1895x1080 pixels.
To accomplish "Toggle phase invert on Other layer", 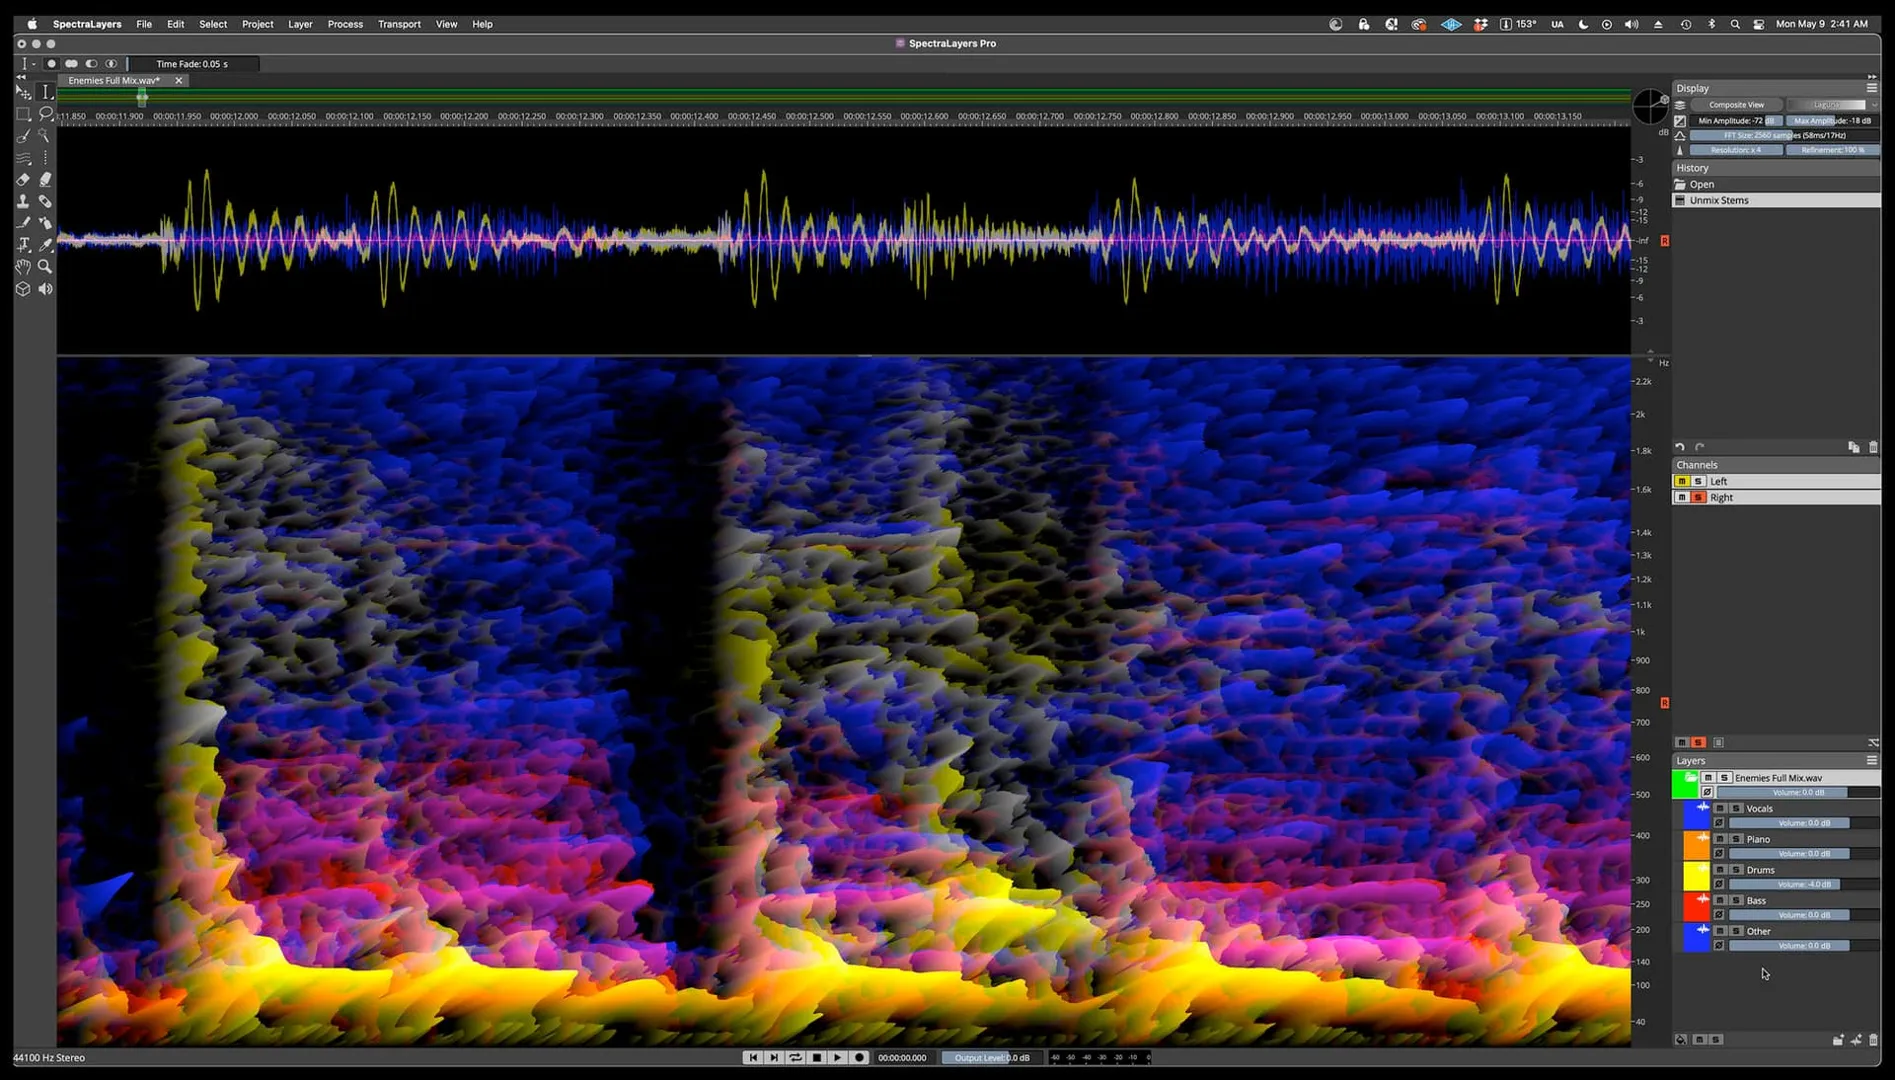I will click(x=1719, y=945).
